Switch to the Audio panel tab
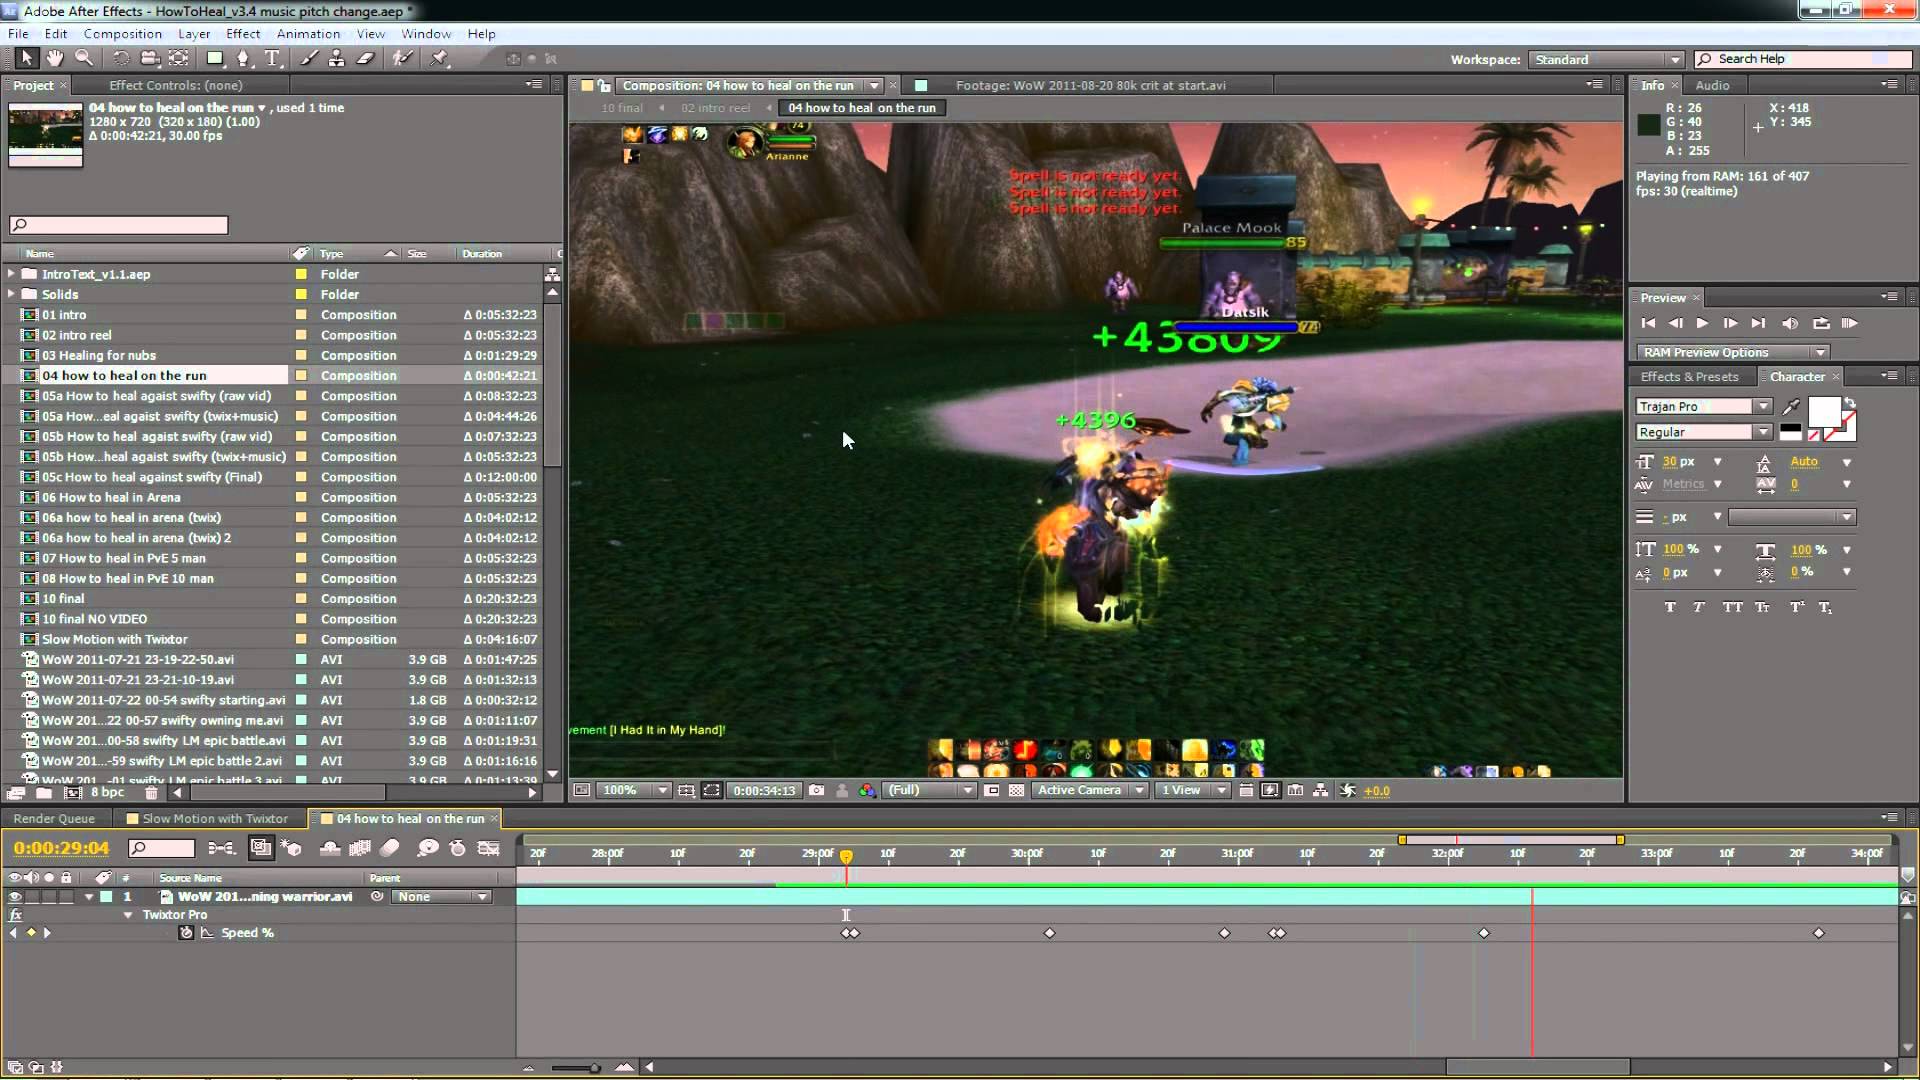Image resolution: width=1920 pixels, height=1080 pixels. (x=1712, y=86)
